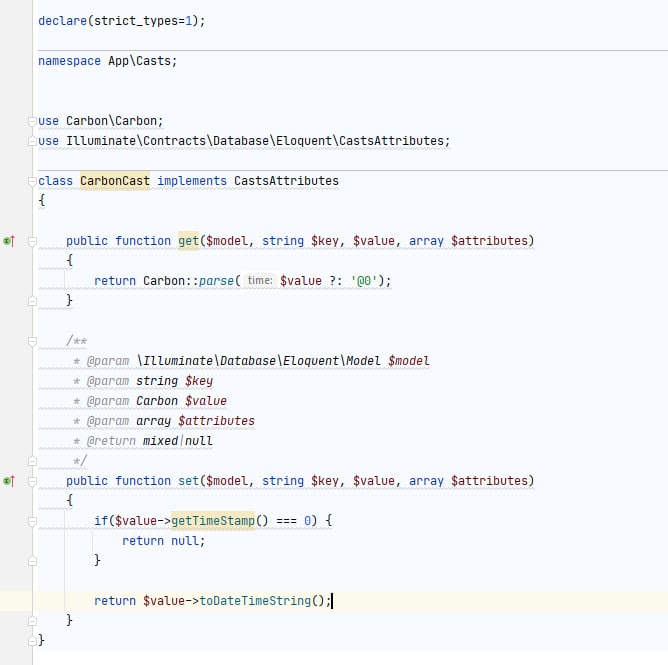This screenshot has width=668, height=665.
Task: Click the highlighted CarbonCast class name
Action: 115,181
